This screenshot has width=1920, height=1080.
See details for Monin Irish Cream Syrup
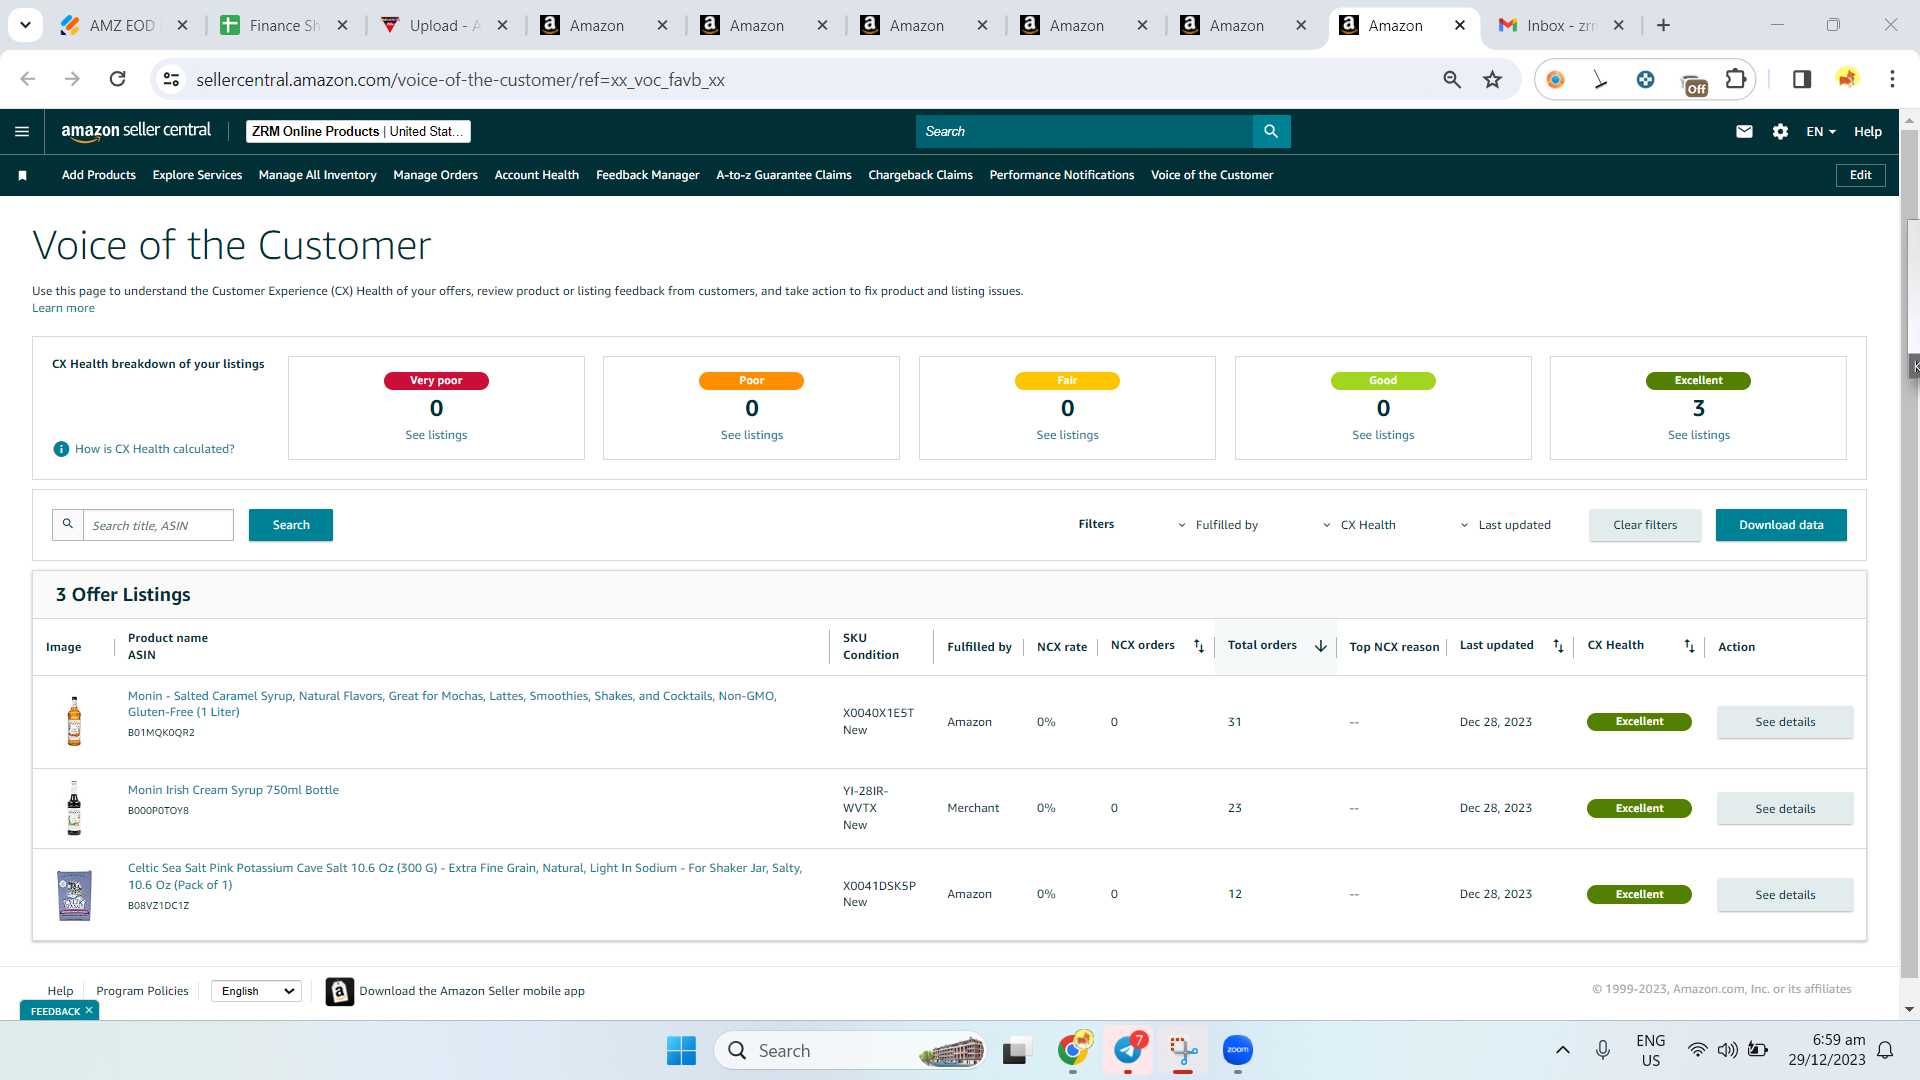(x=1785, y=808)
